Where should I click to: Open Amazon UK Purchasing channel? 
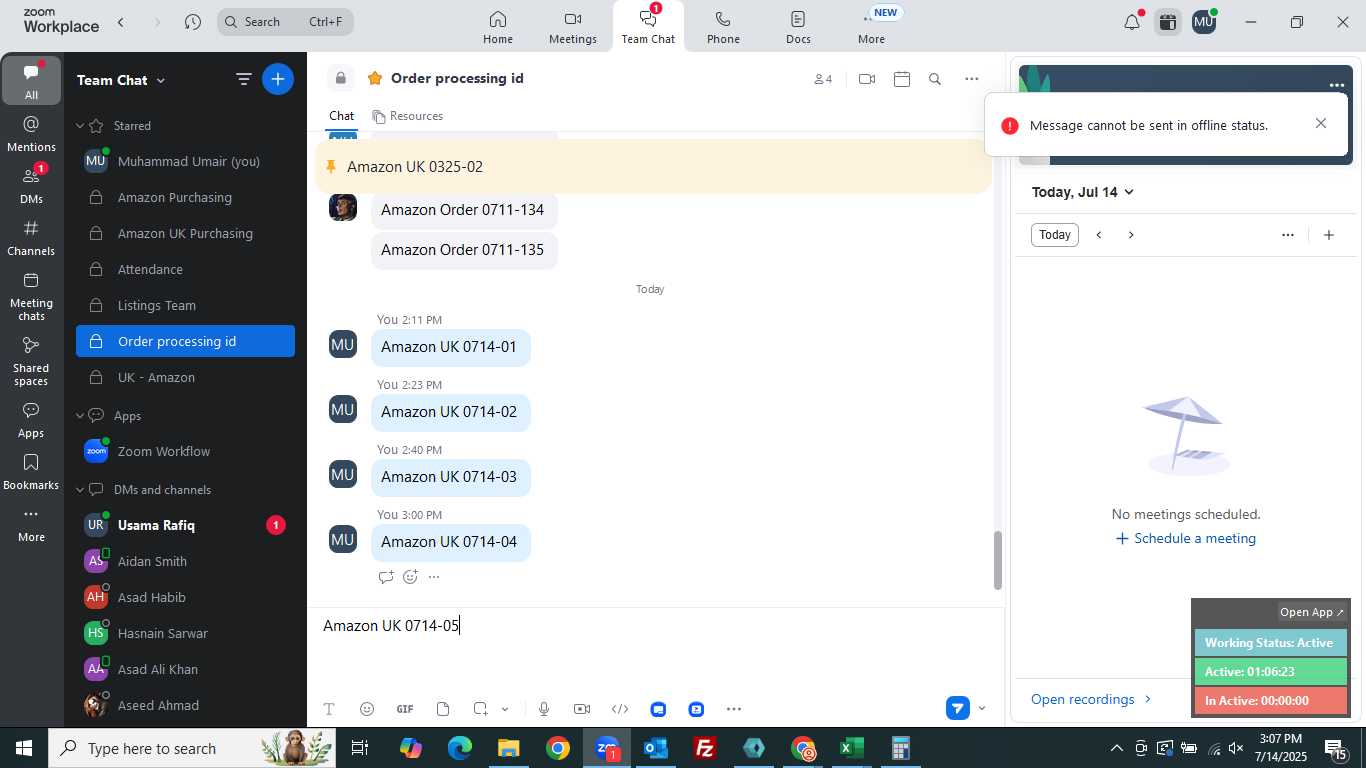click(185, 234)
